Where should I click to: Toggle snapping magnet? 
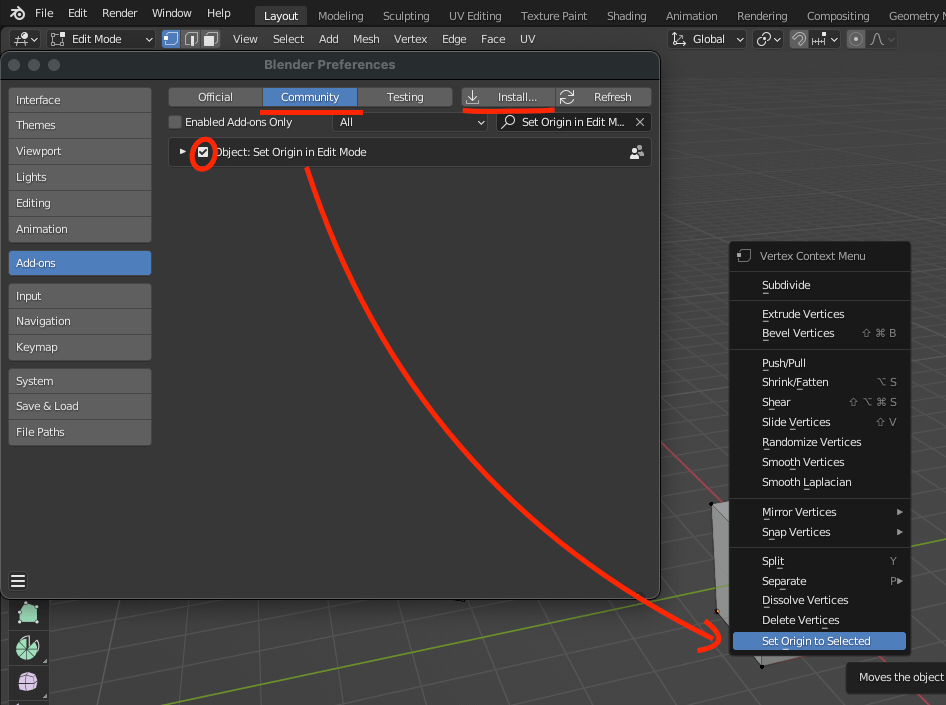click(799, 39)
